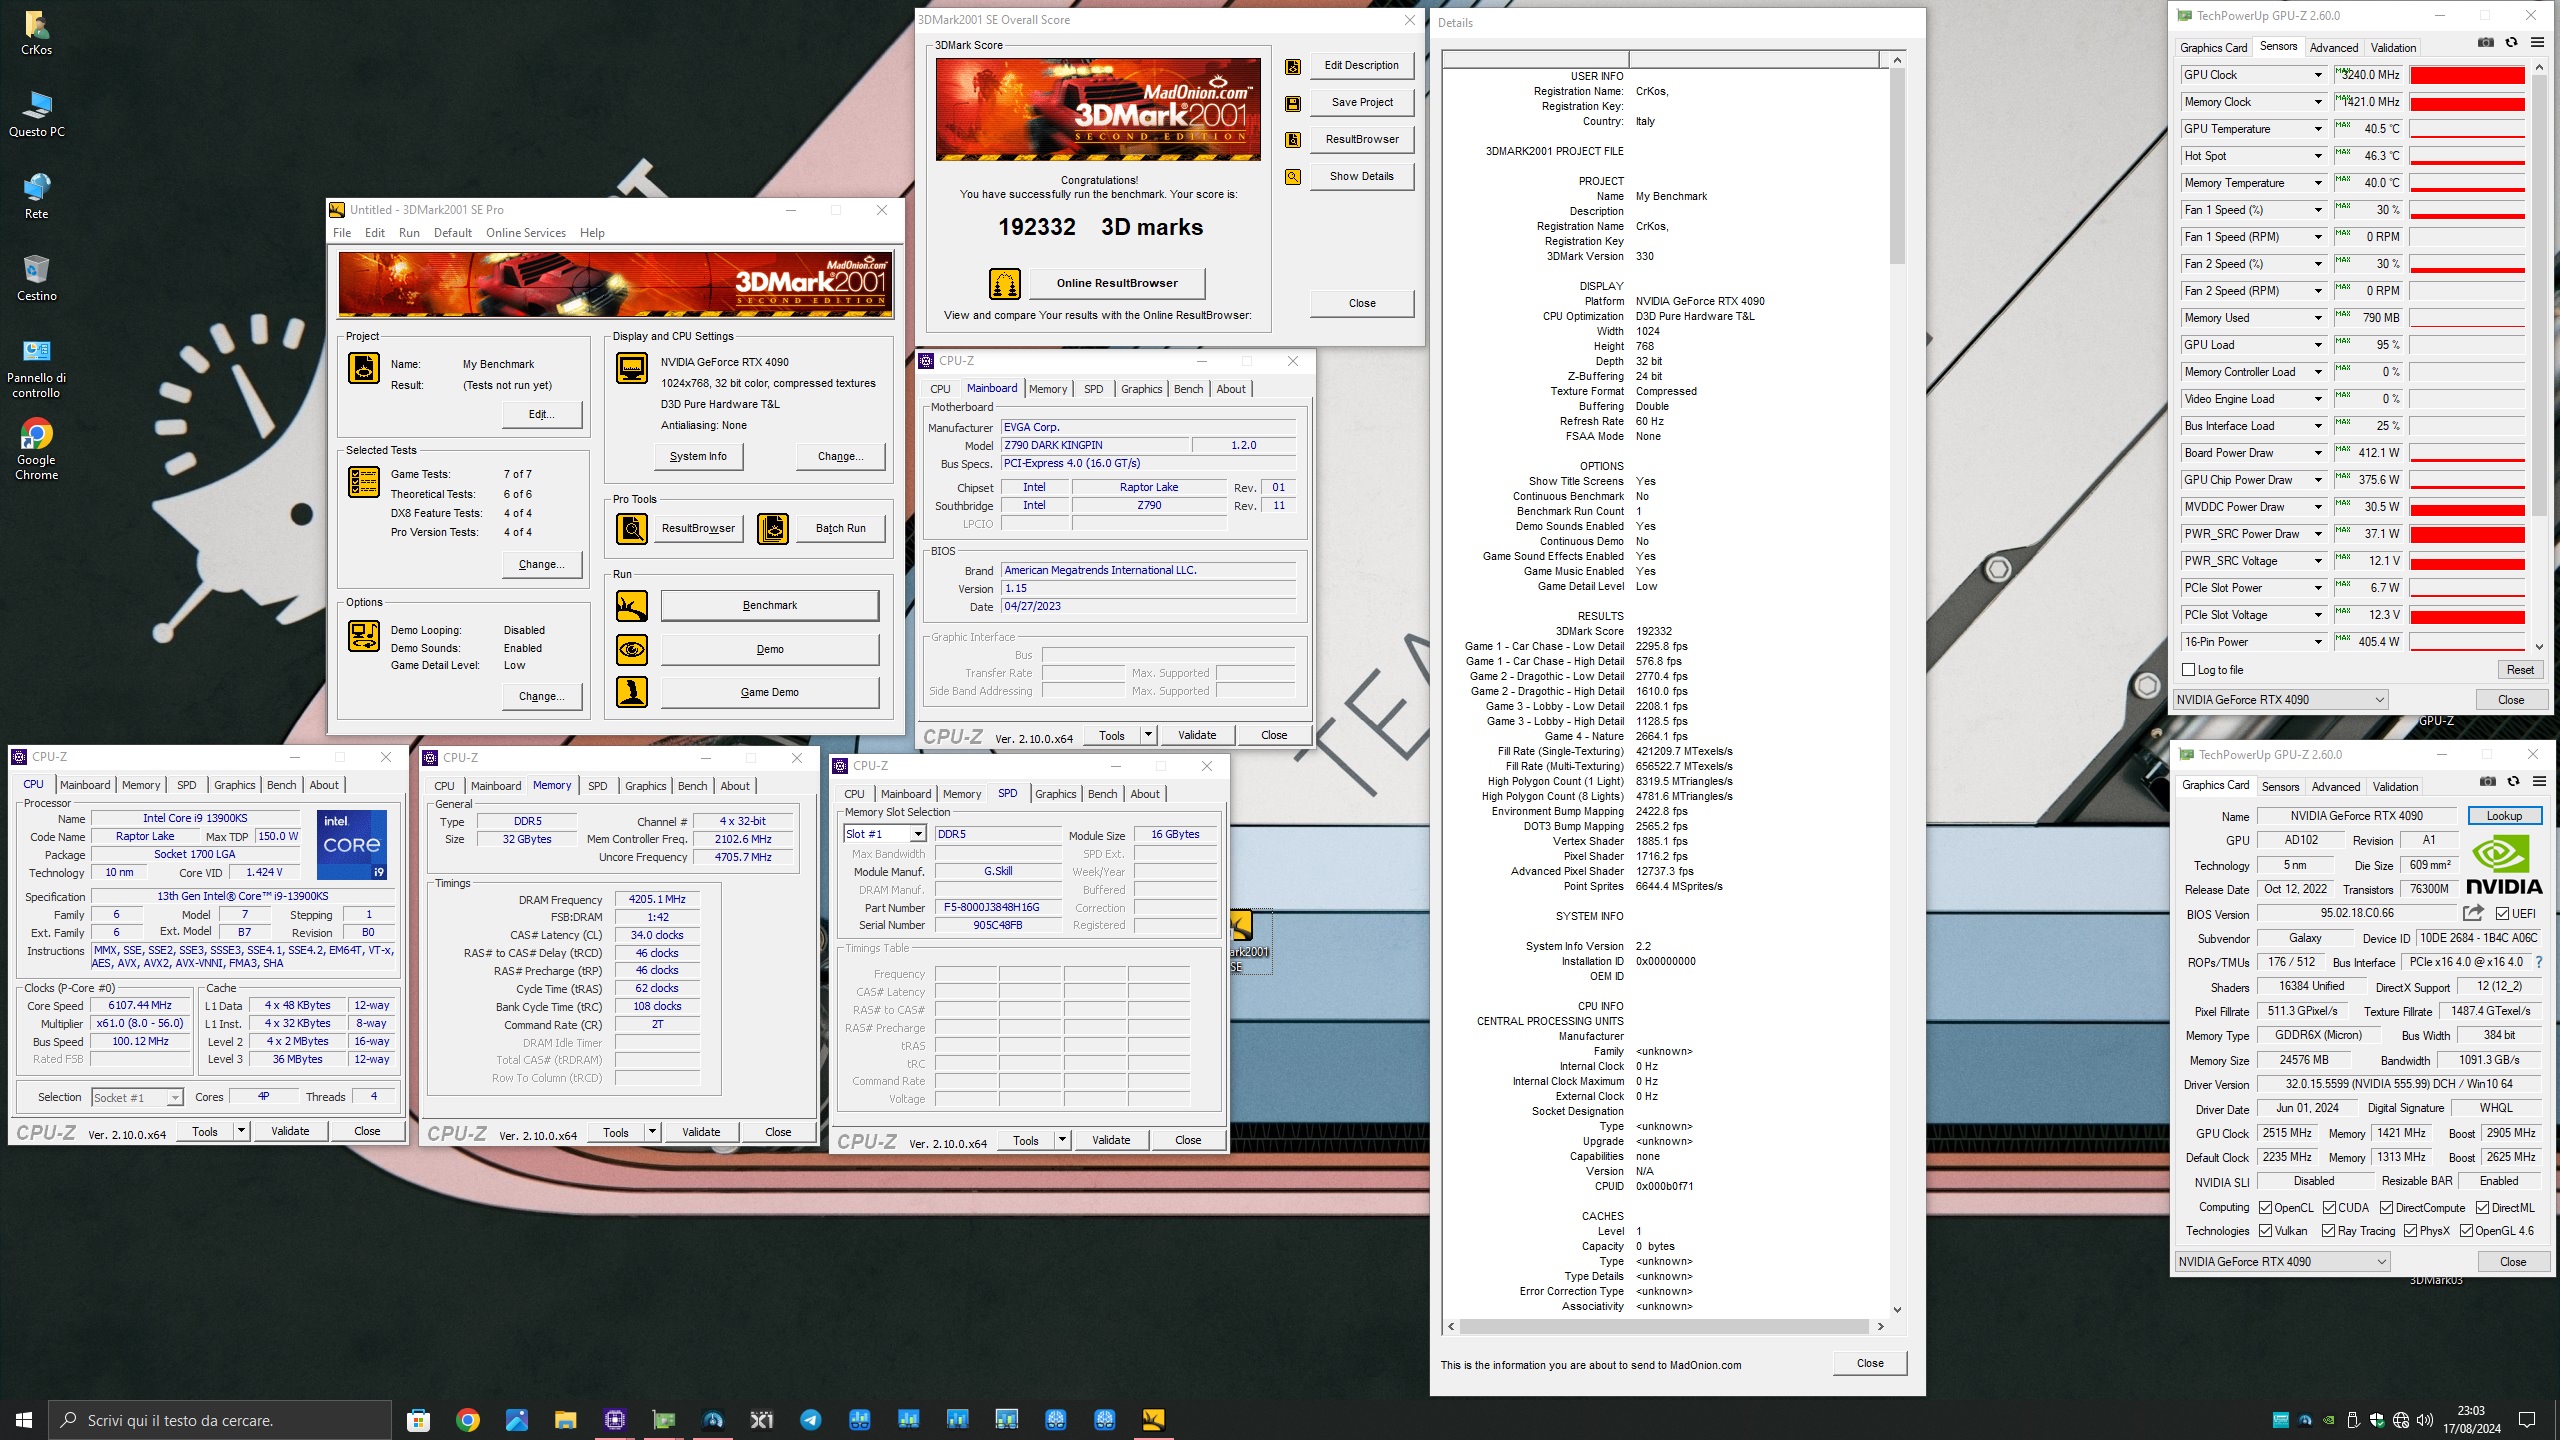
Task: Click the Edit Description icon in score window
Action: coord(1293,66)
